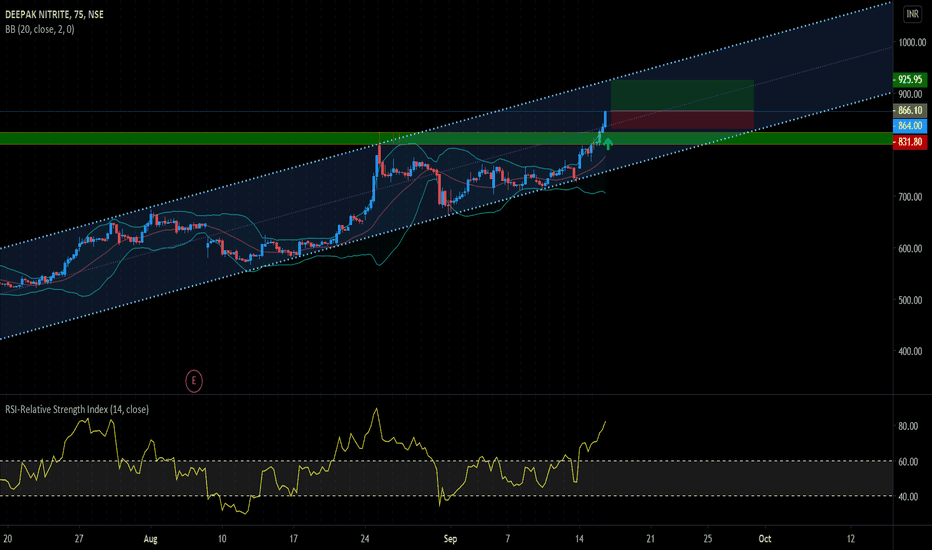The width and height of the screenshot is (932, 550).
Task: Click the earnings 'E' marker icon
Action: click(194, 381)
